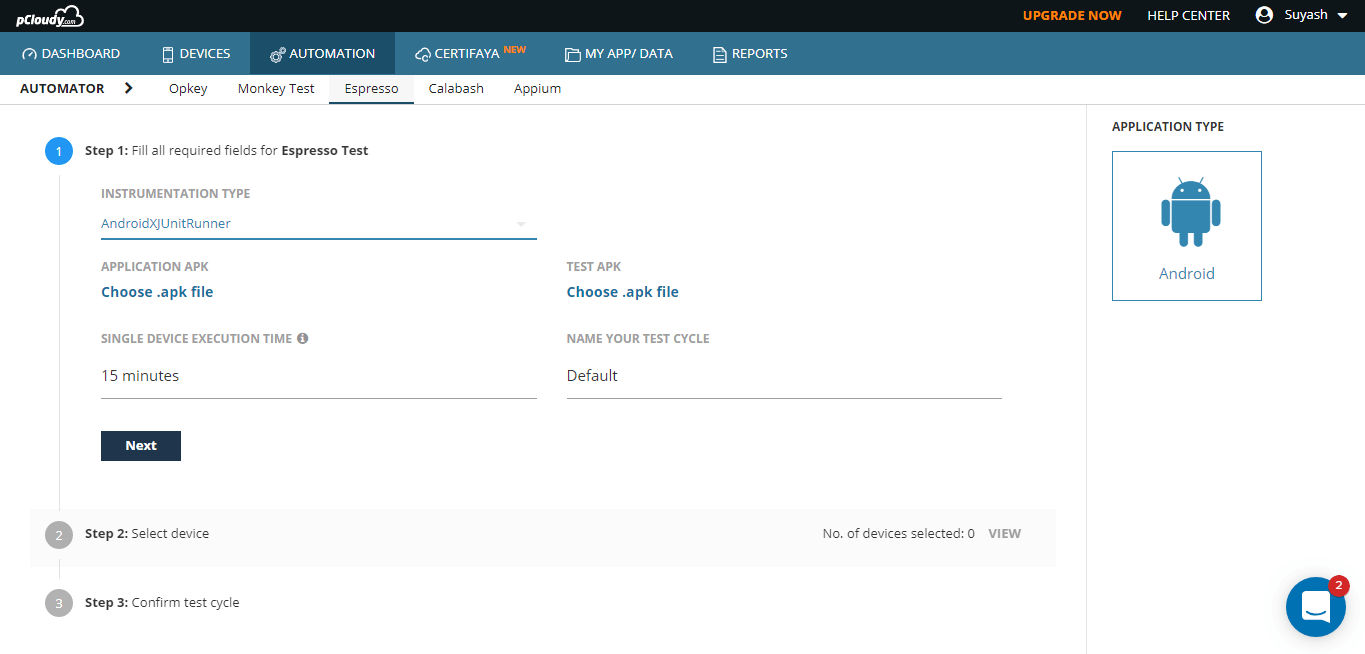This screenshot has width=1365, height=654.
Task: Click the Suyash user avatar icon
Action: coord(1264,15)
